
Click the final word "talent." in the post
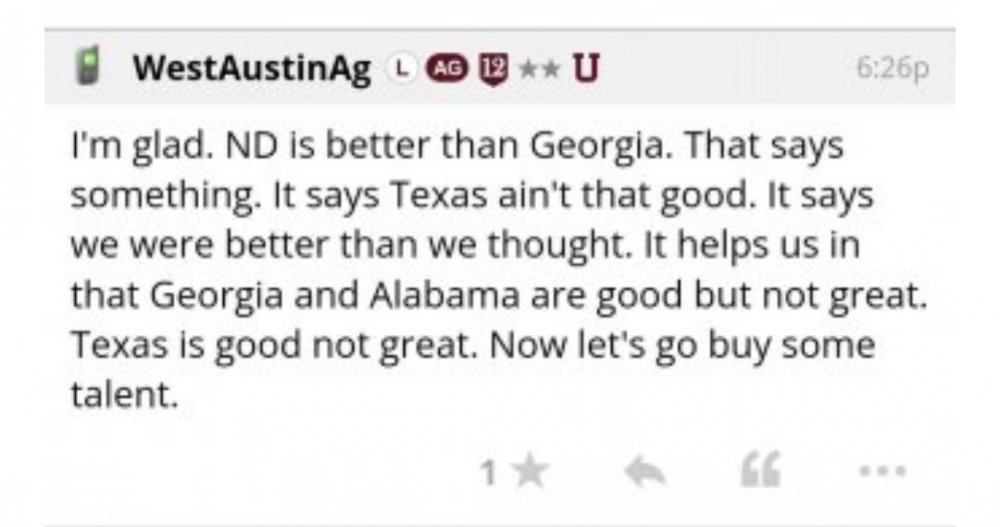pos(123,396)
